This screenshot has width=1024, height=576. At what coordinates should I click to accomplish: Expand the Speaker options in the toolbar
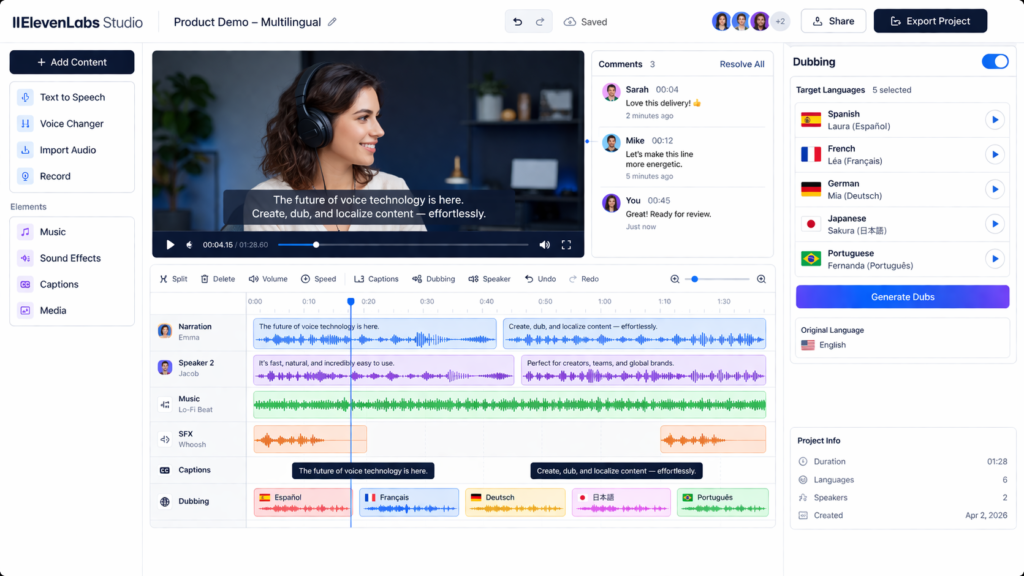coord(489,279)
